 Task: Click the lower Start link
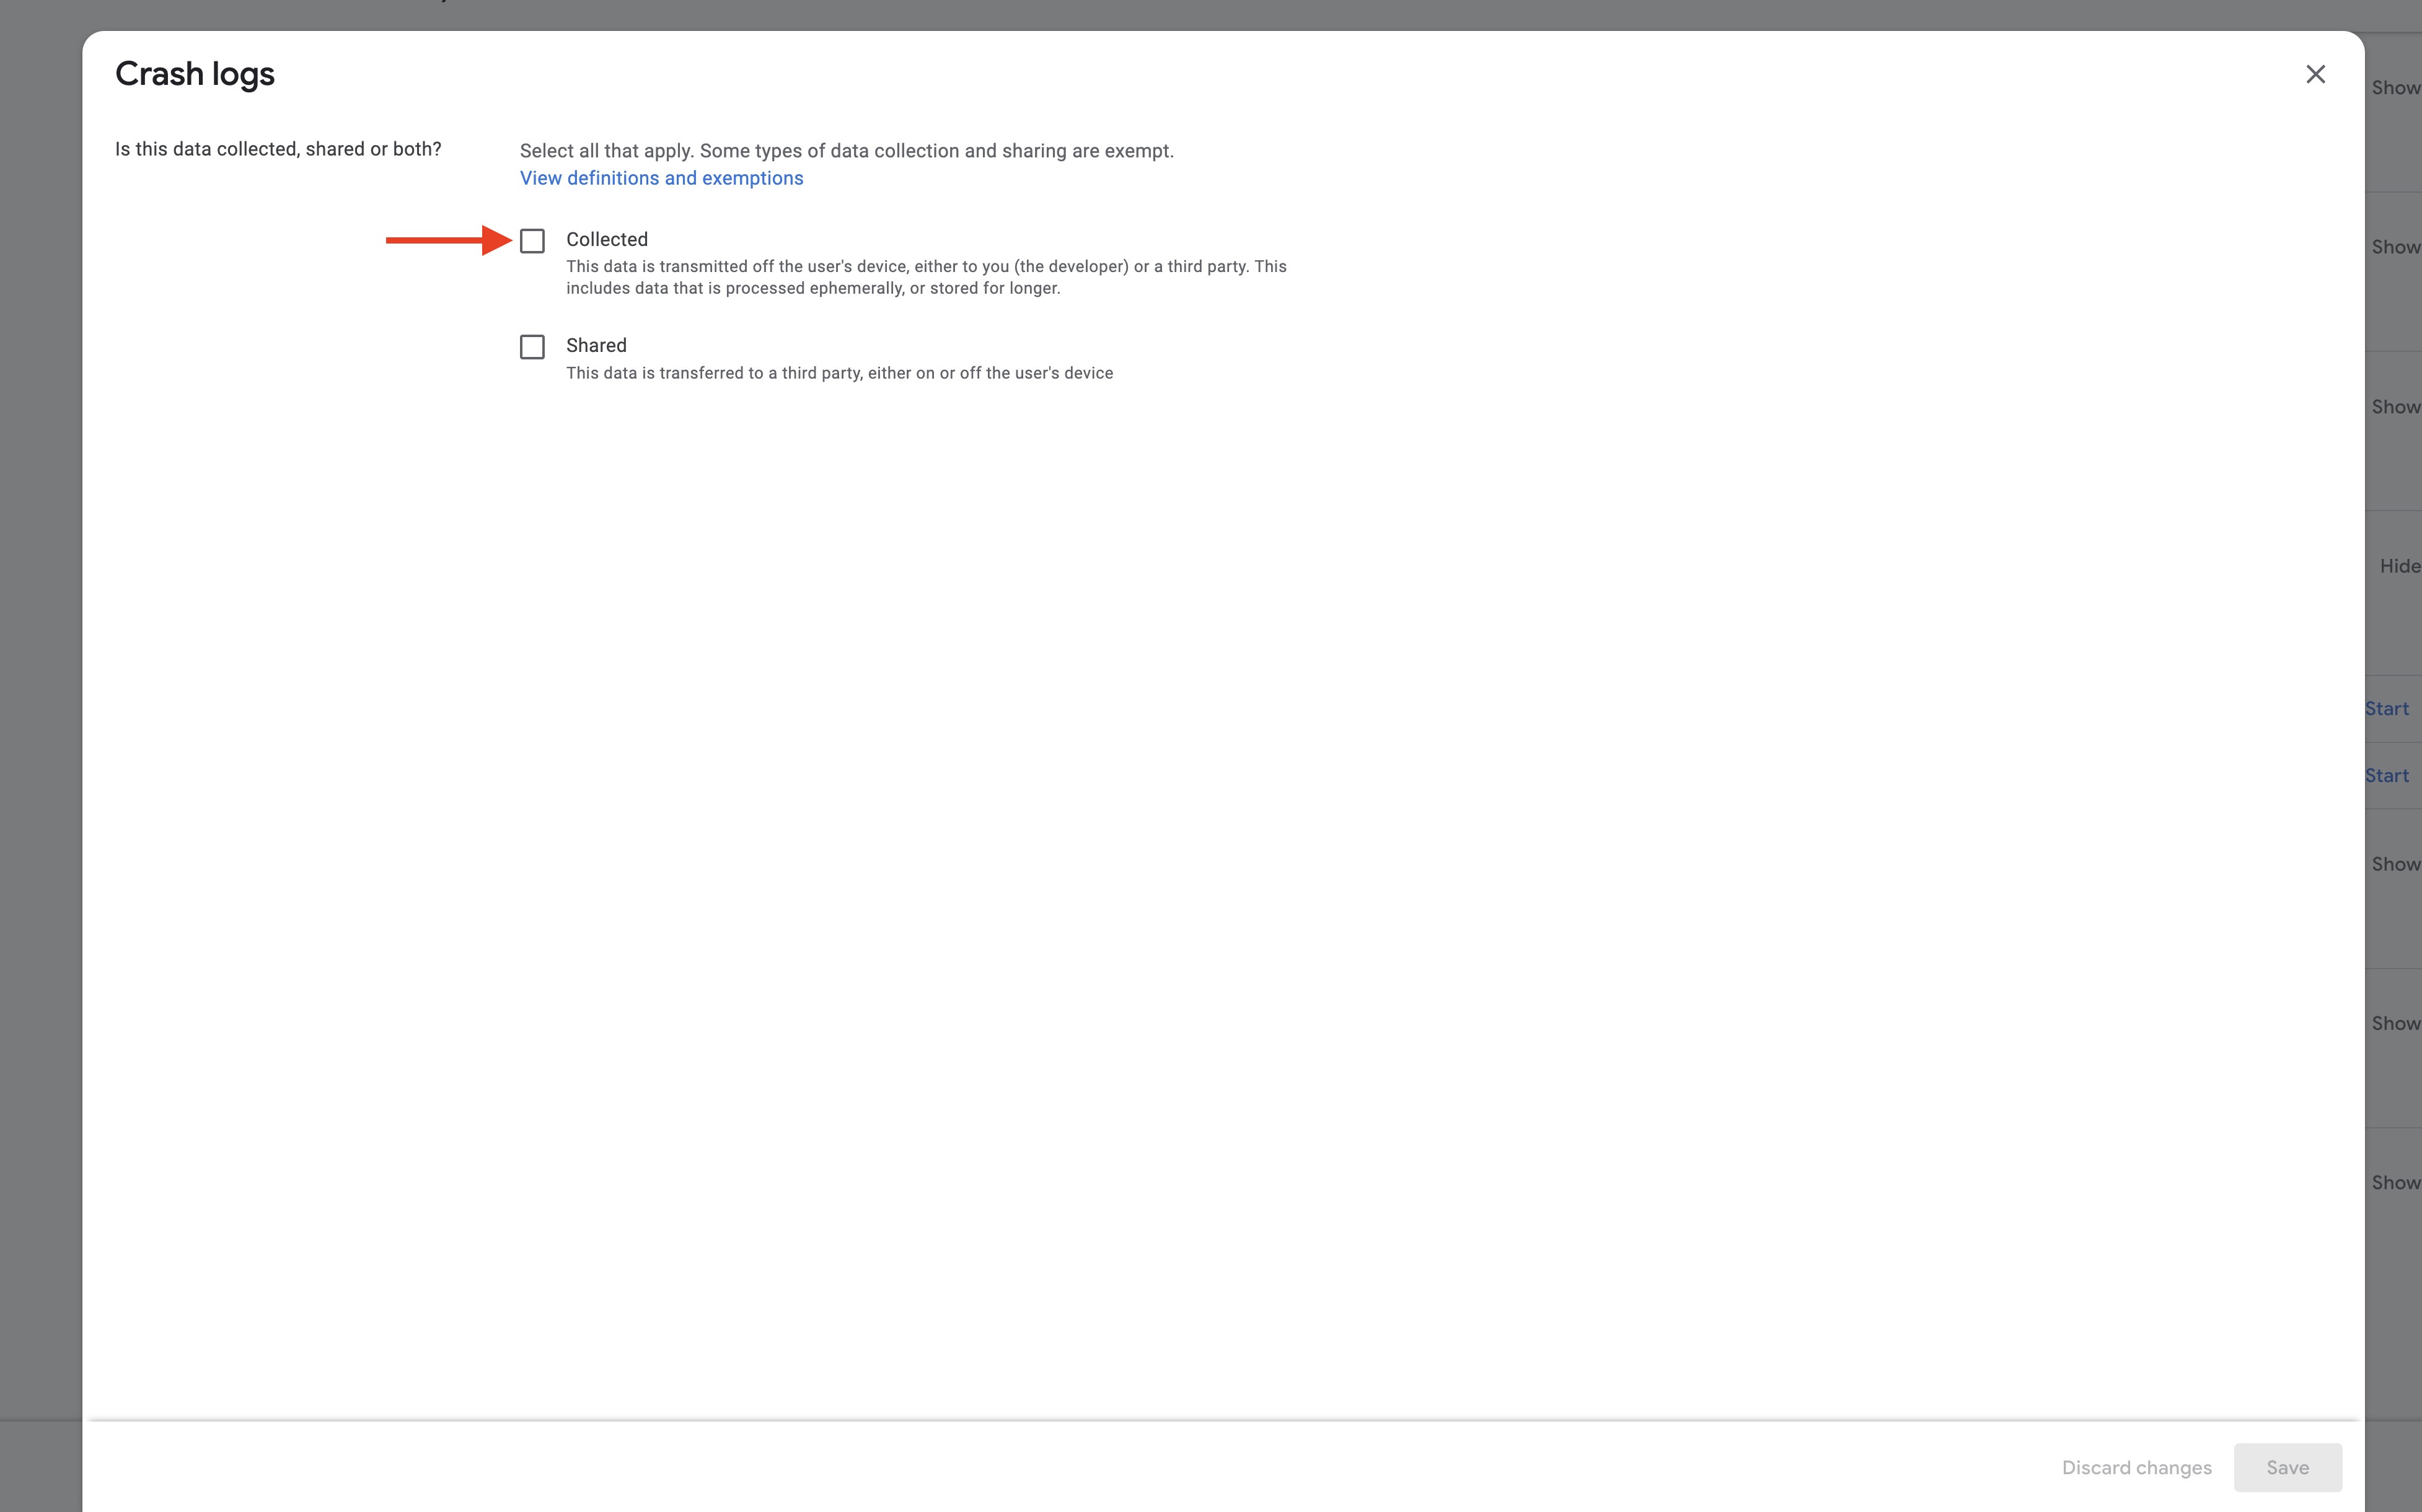point(2387,776)
